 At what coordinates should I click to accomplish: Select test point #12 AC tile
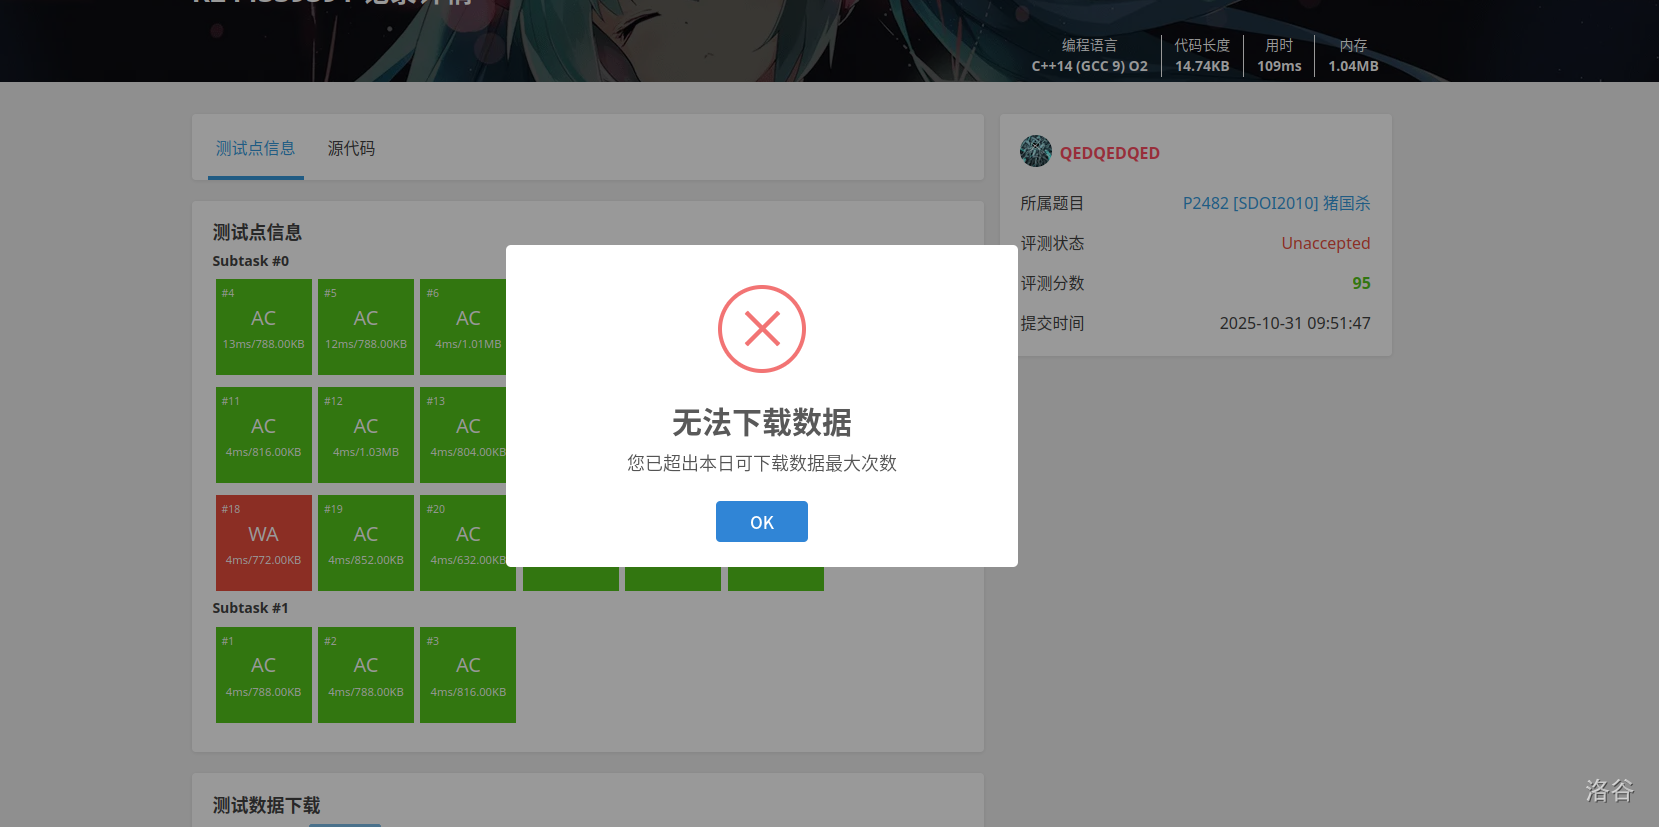(x=366, y=435)
